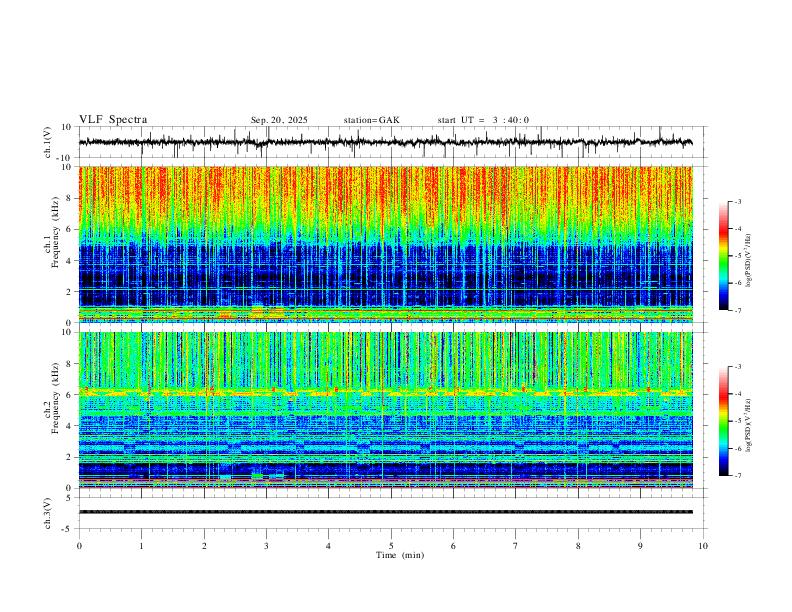This screenshot has height=612, width=792.
Task: Click the ch.1 'Frequency (kHz)' axis label
Action: (55, 232)
